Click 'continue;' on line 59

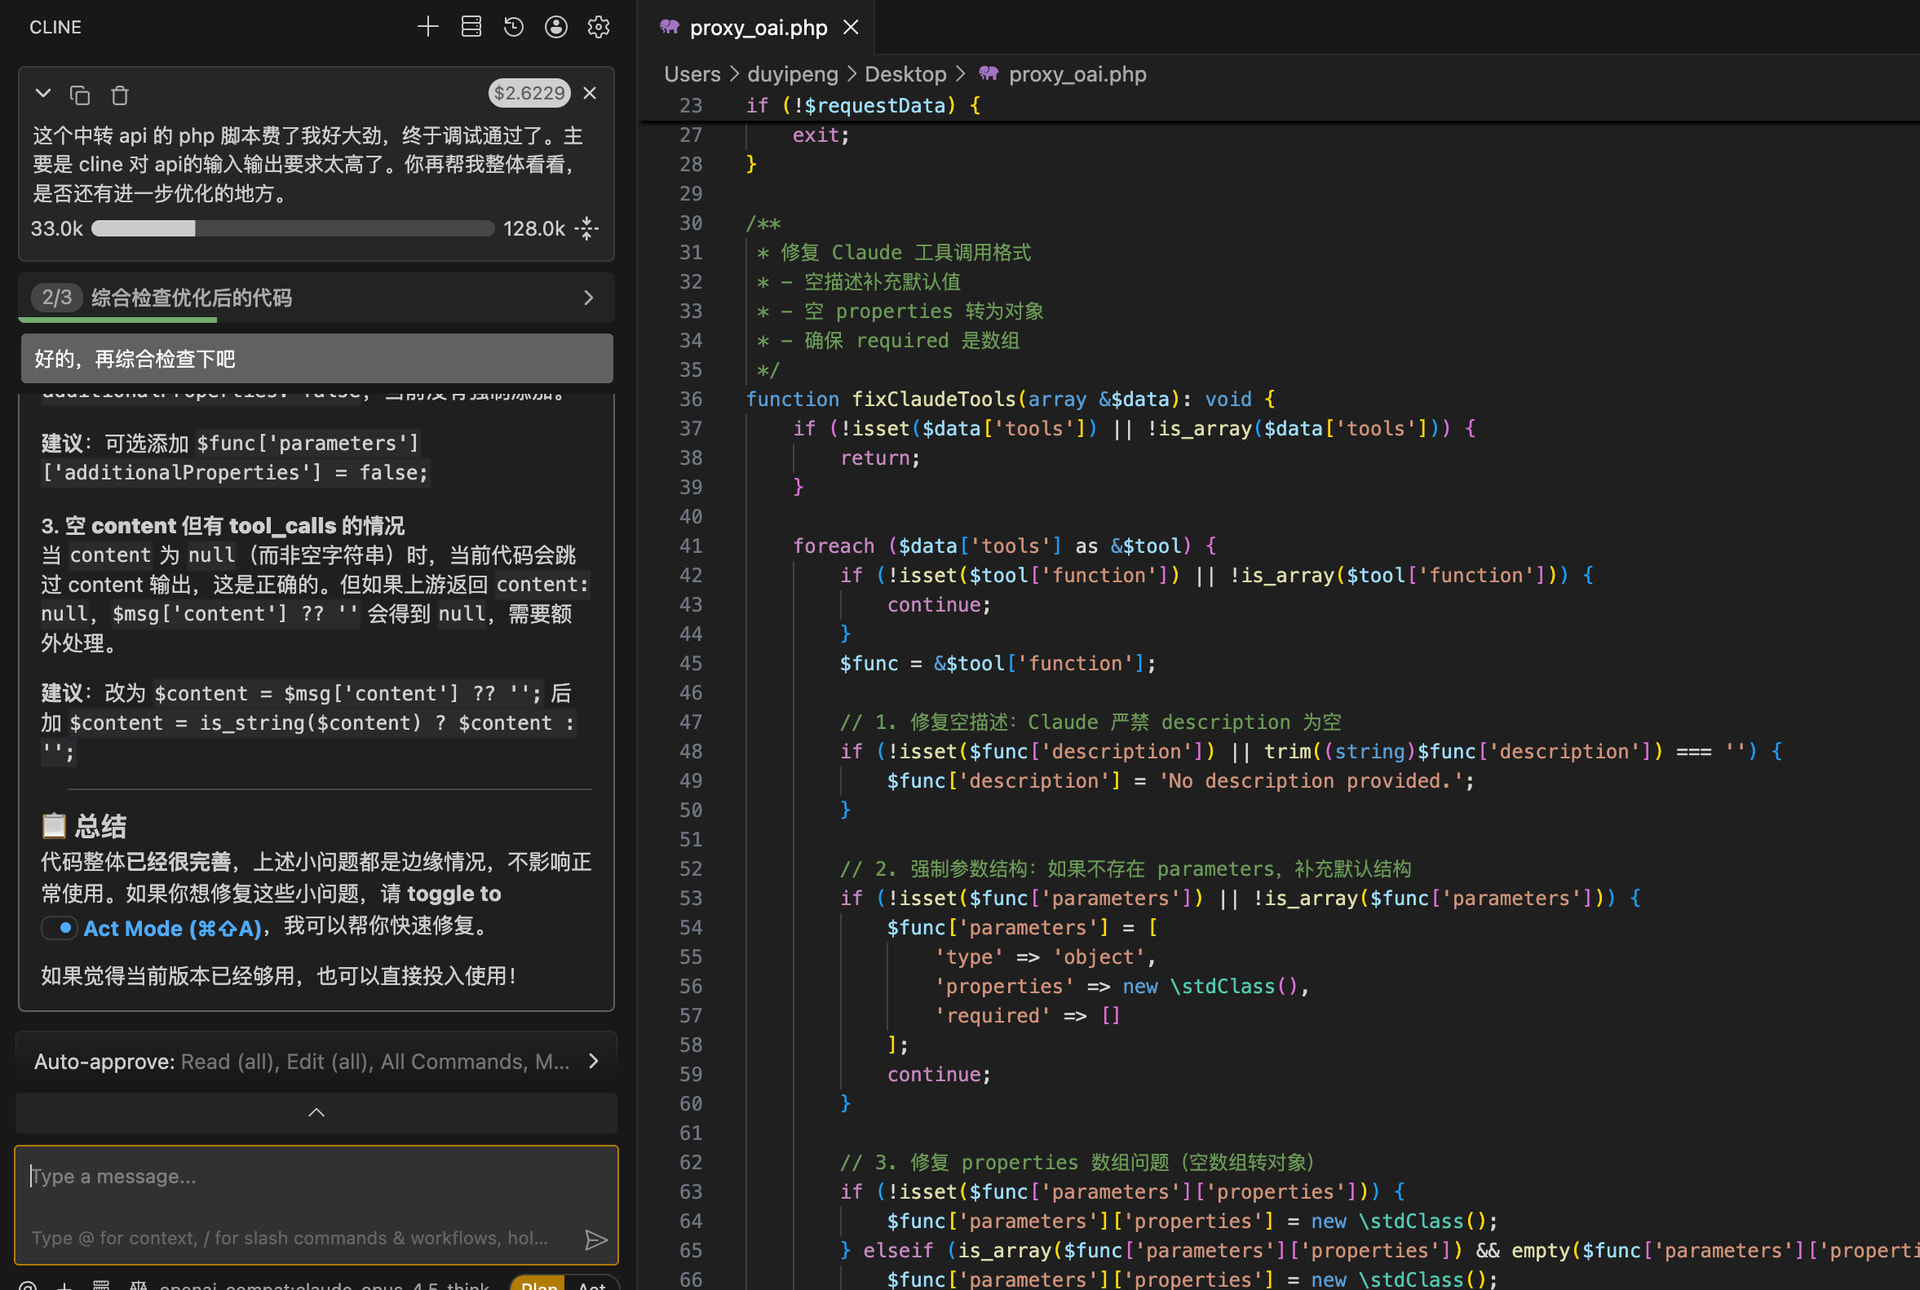[939, 1075]
